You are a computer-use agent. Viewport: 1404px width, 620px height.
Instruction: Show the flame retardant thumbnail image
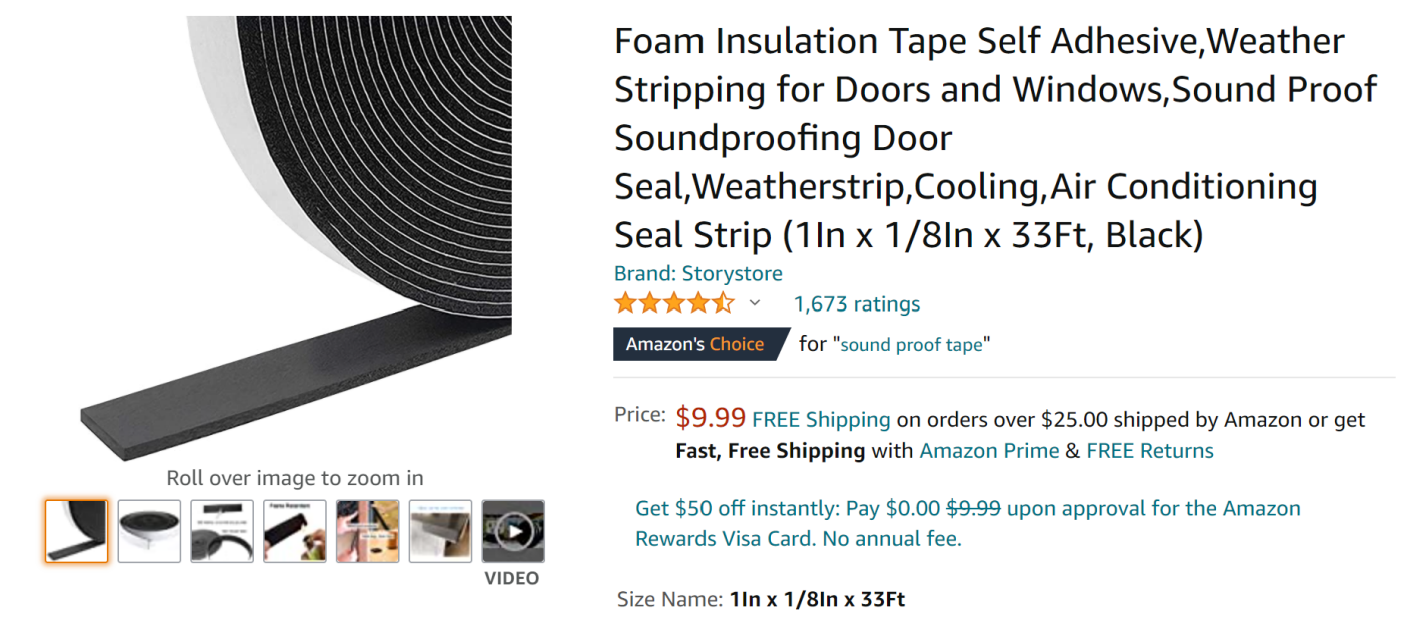point(295,531)
